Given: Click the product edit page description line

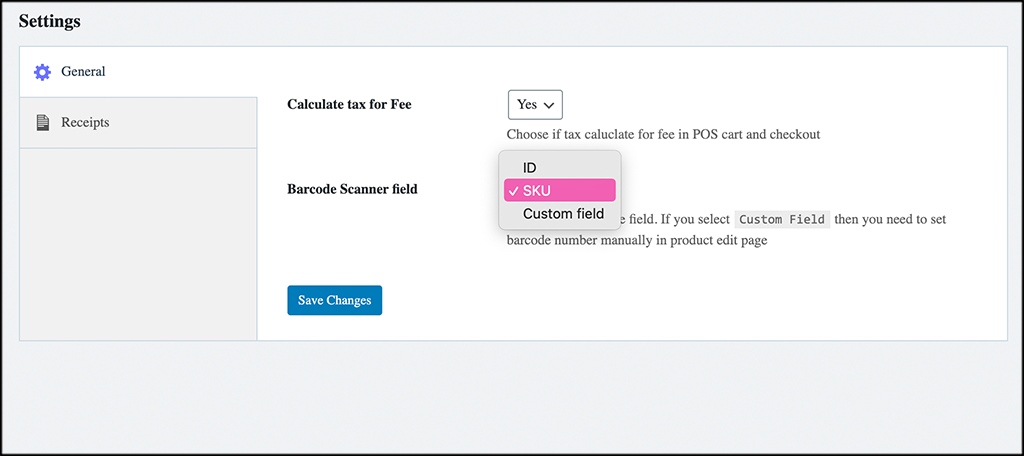Looking at the screenshot, I should coord(636,241).
